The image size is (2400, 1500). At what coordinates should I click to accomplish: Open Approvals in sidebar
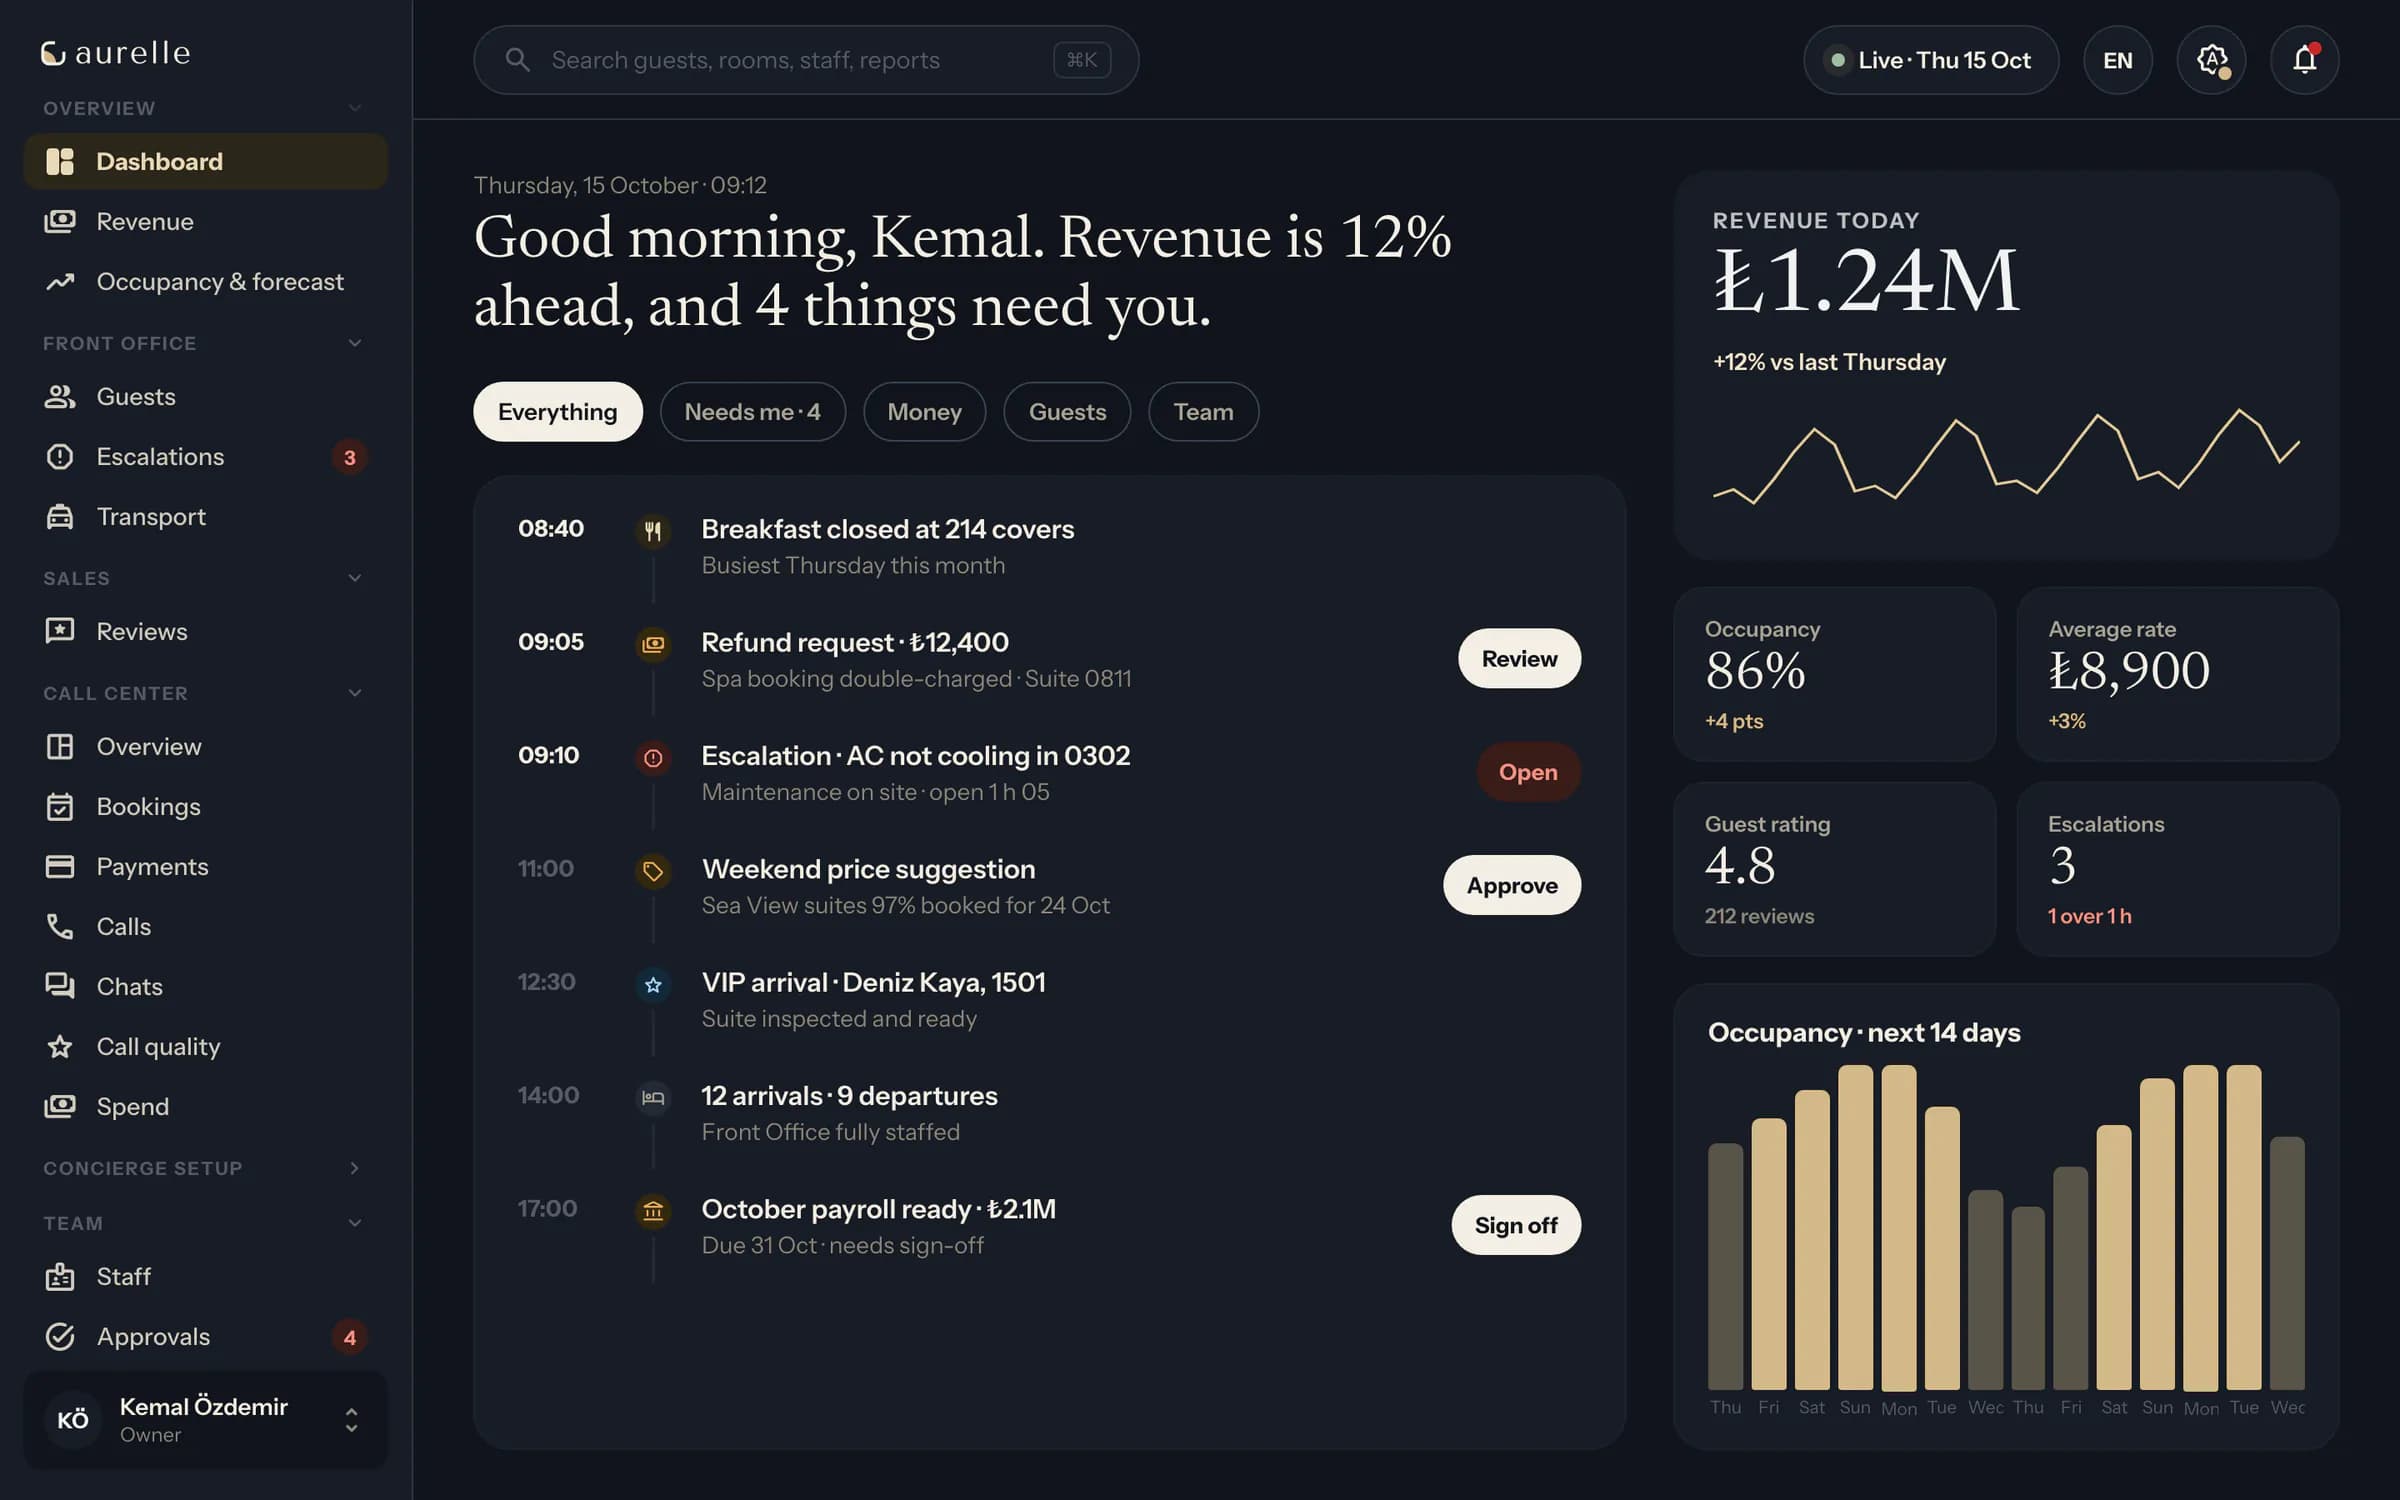coord(205,1336)
